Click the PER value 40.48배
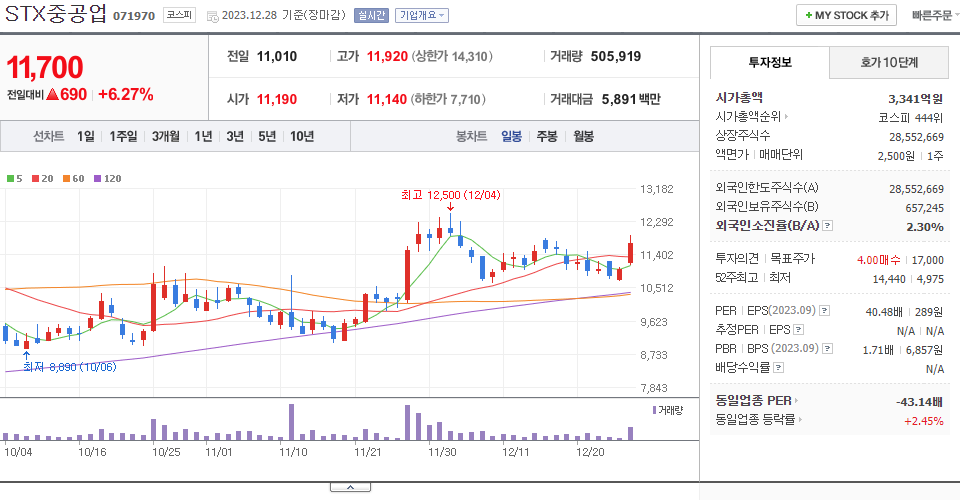 tap(883, 312)
